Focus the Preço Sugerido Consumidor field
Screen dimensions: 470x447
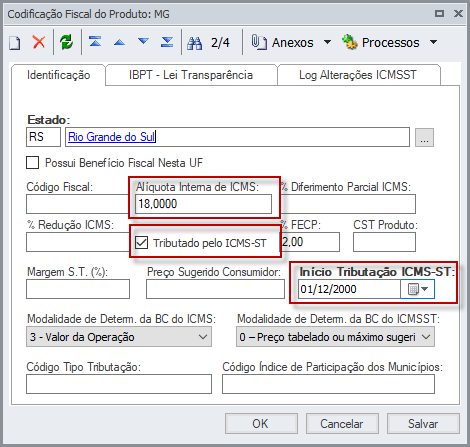point(215,289)
